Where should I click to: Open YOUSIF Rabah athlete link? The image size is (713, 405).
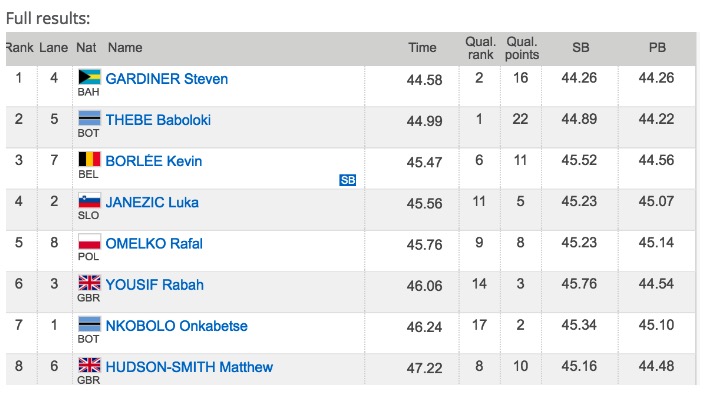coord(155,285)
